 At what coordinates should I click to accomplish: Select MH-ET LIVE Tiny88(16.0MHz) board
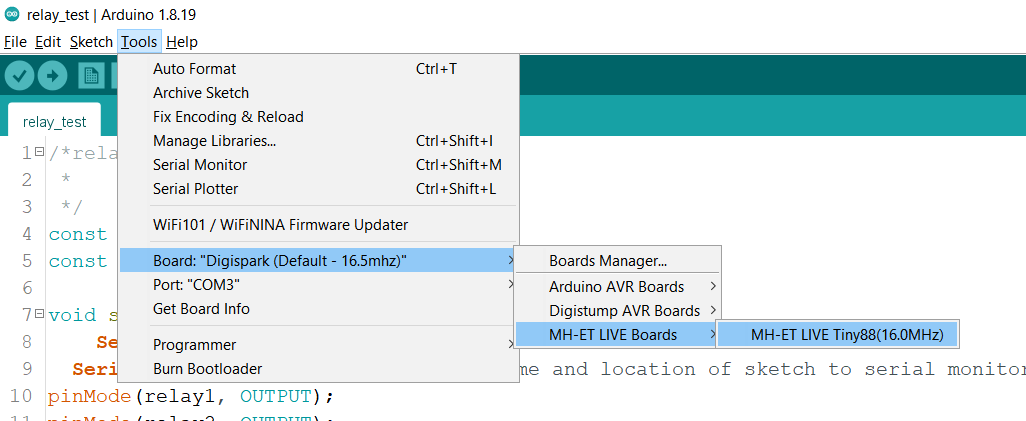pos(838,335)
